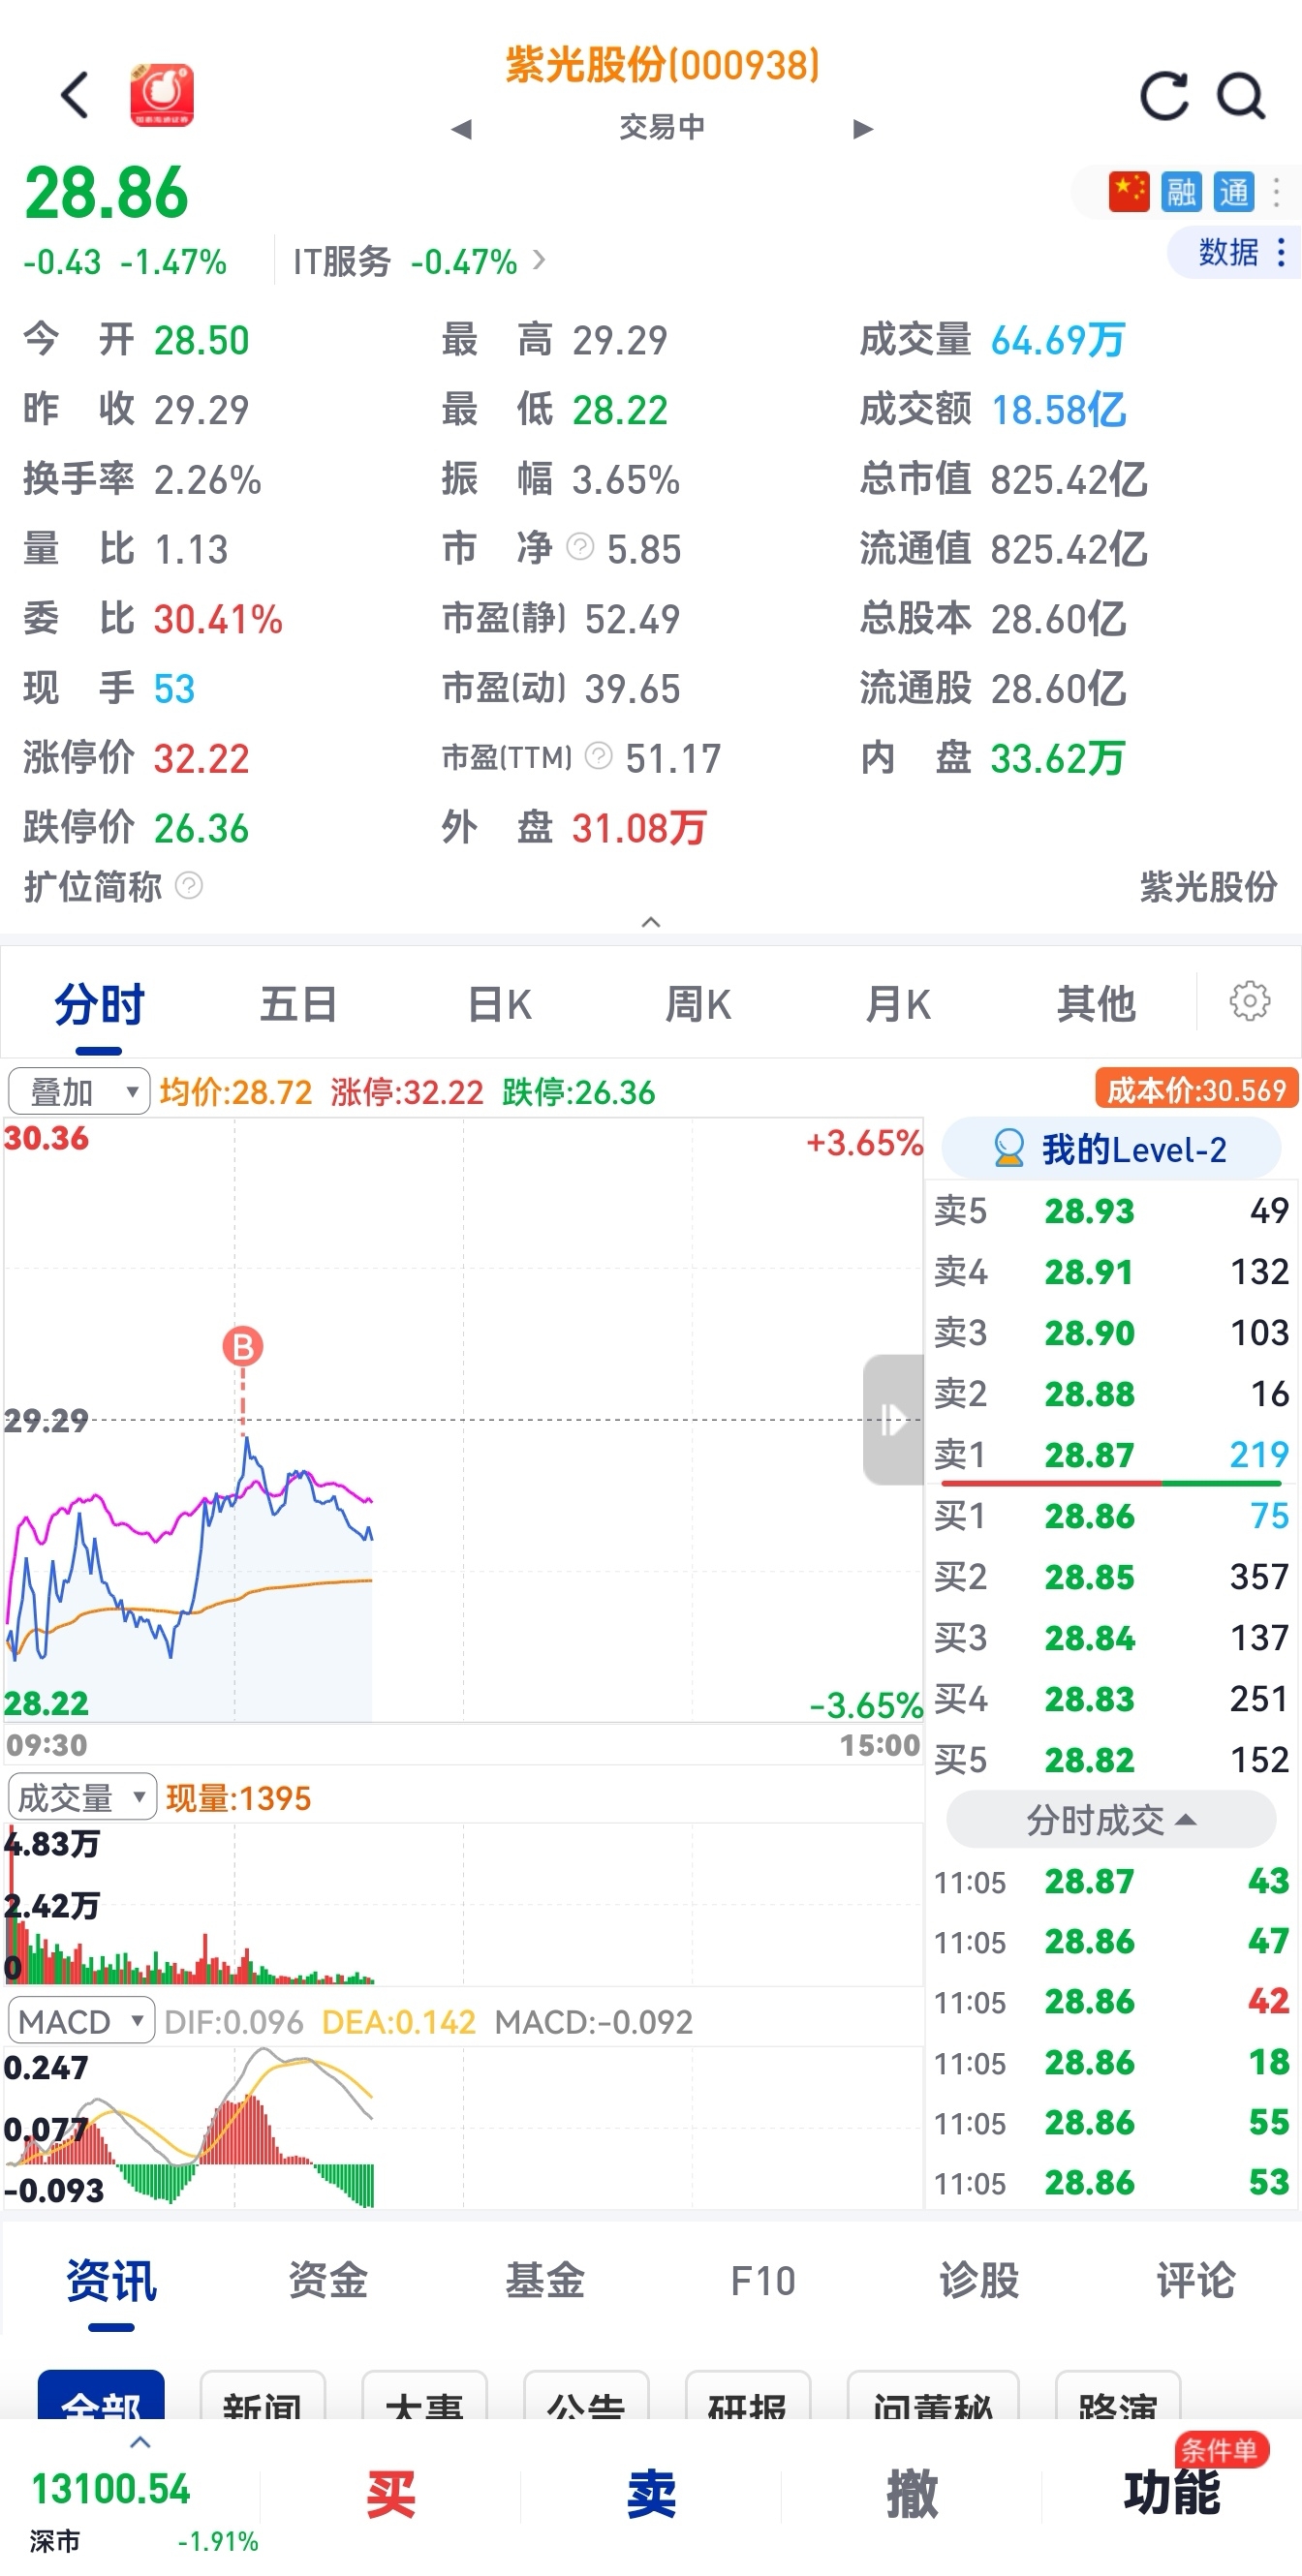The height and width of the screenshot is (2576, 1302).
Task: Open chart settings gear icon
Action: coord(1249,1001)
